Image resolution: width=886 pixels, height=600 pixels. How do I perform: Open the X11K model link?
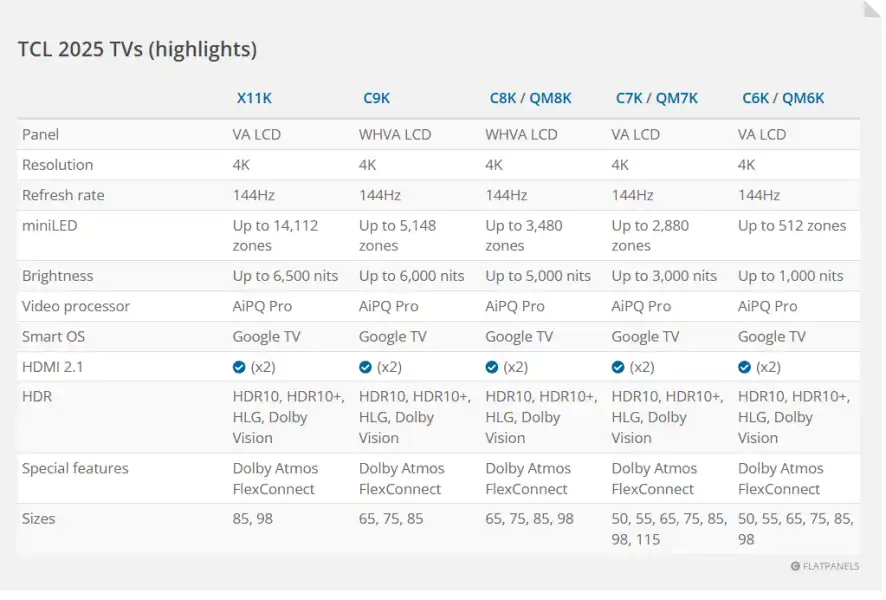tap(254, 98)
